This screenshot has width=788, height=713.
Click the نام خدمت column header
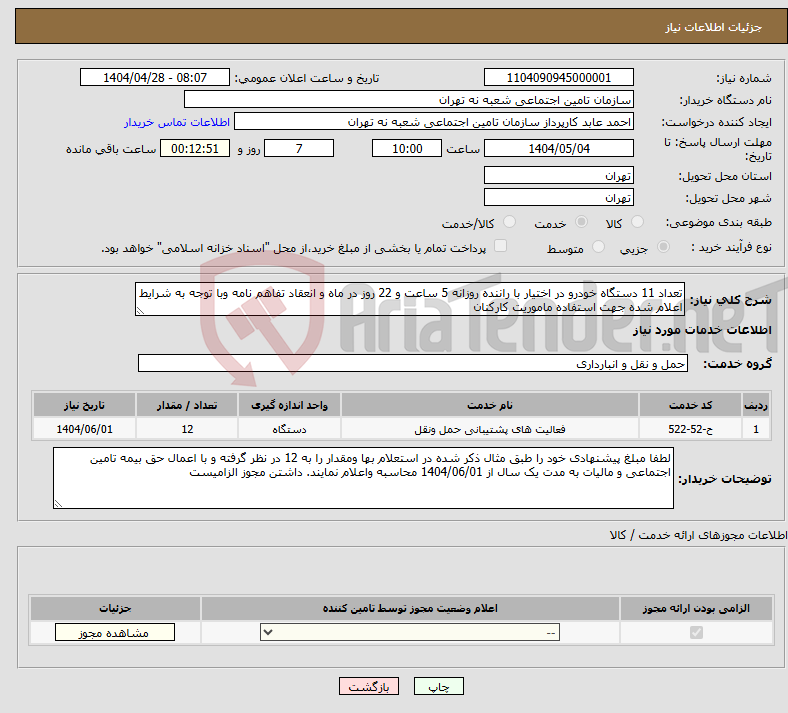pos(490,405)
